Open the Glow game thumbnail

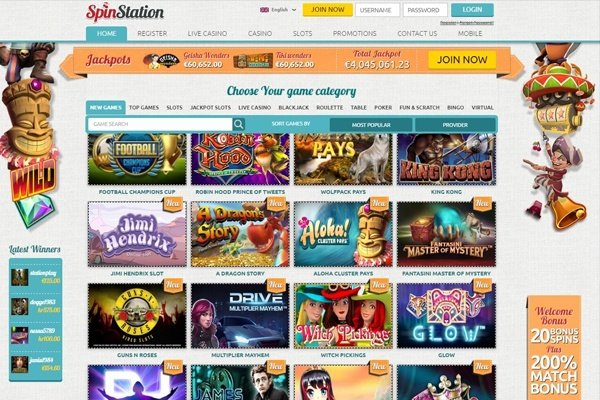click(446, 316)
